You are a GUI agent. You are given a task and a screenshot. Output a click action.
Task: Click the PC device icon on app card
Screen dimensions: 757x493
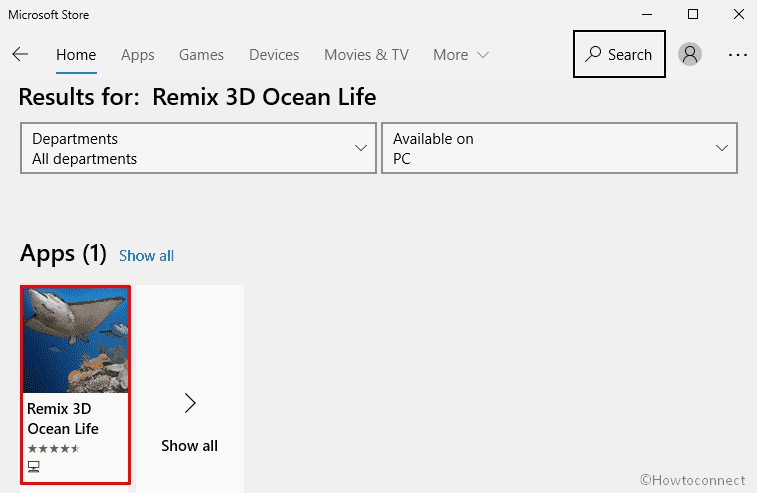(x=33, y=466)
